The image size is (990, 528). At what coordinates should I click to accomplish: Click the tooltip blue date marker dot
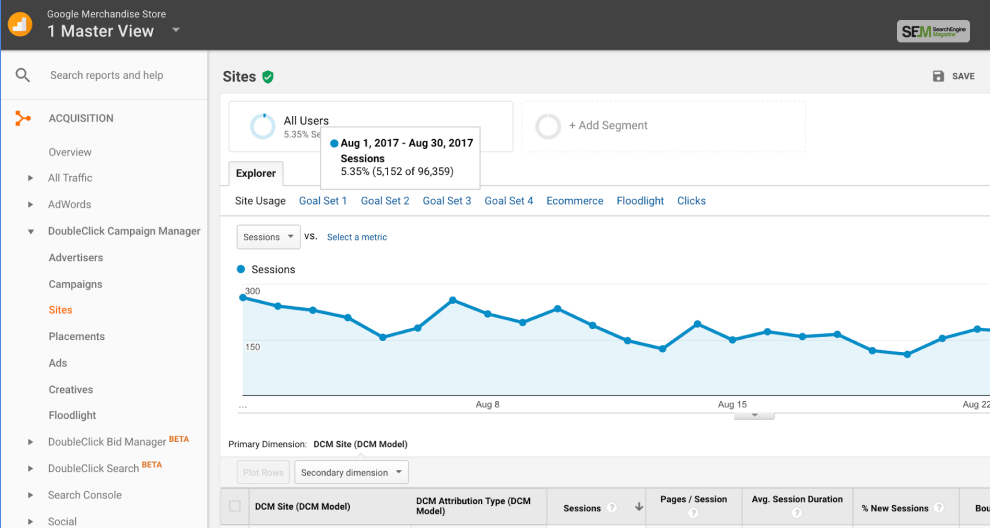tap(334, 143)
